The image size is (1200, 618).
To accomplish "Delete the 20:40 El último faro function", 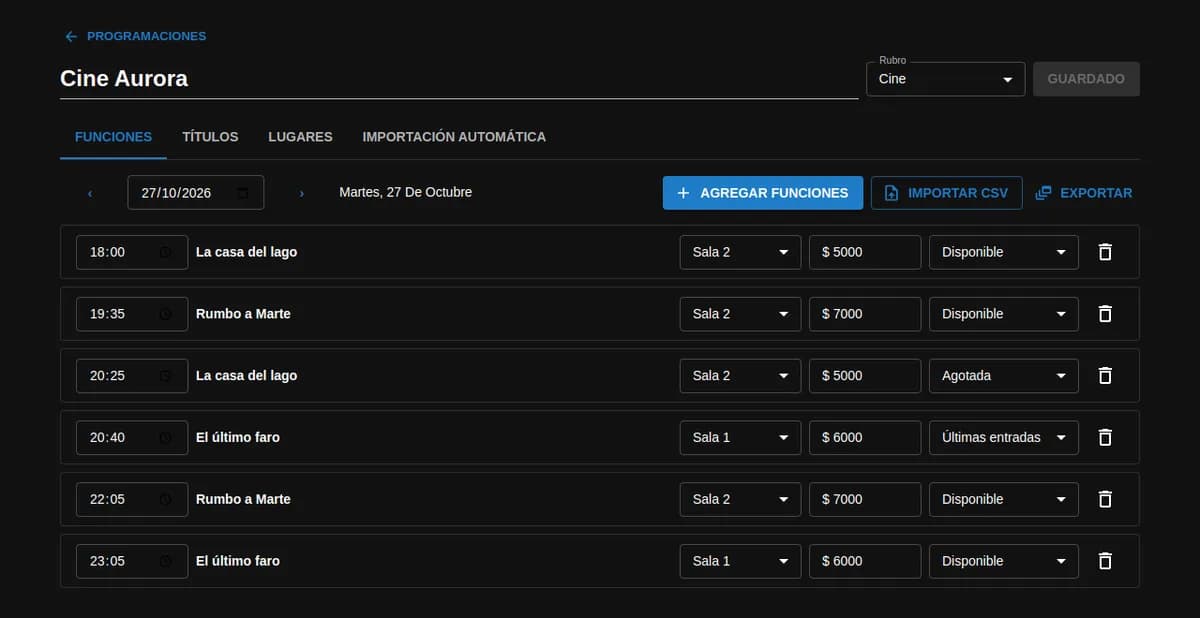I will click(x=1105, y=437).
